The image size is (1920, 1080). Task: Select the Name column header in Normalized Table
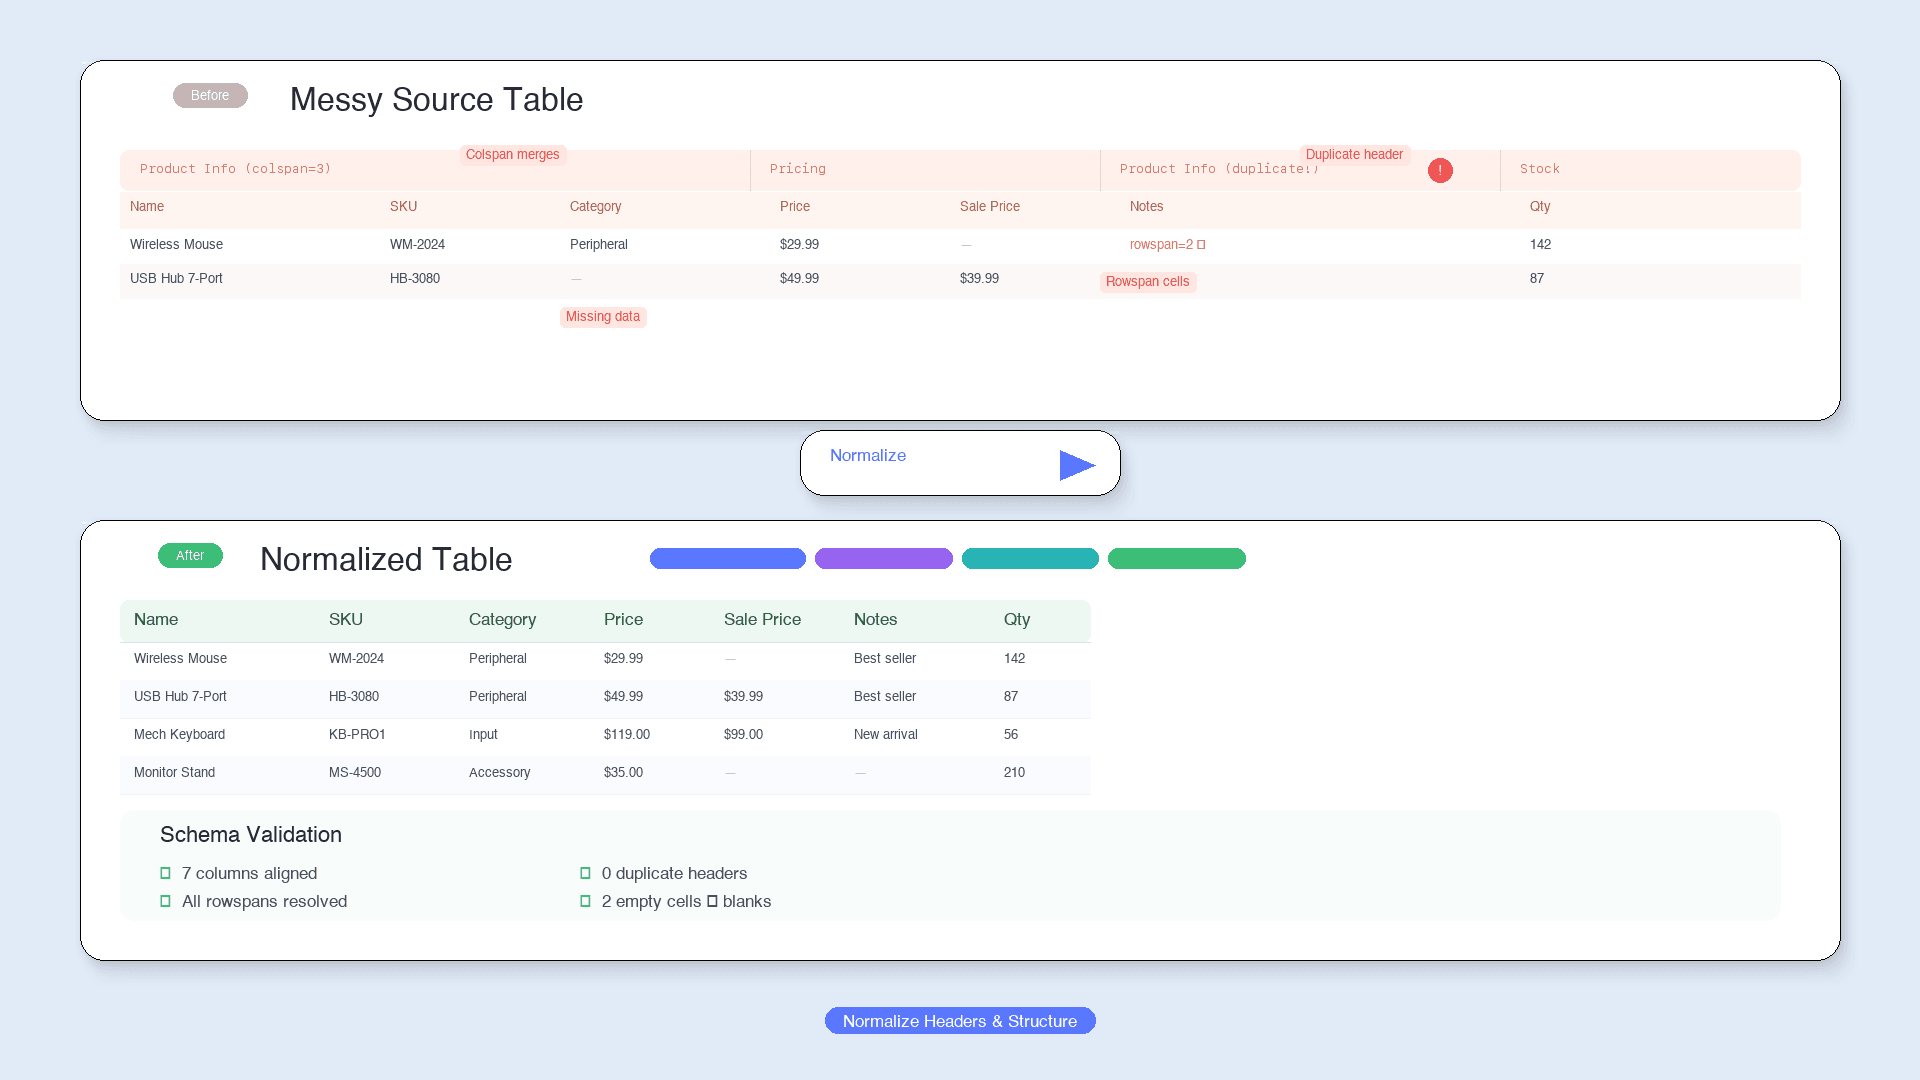[156, 620]
